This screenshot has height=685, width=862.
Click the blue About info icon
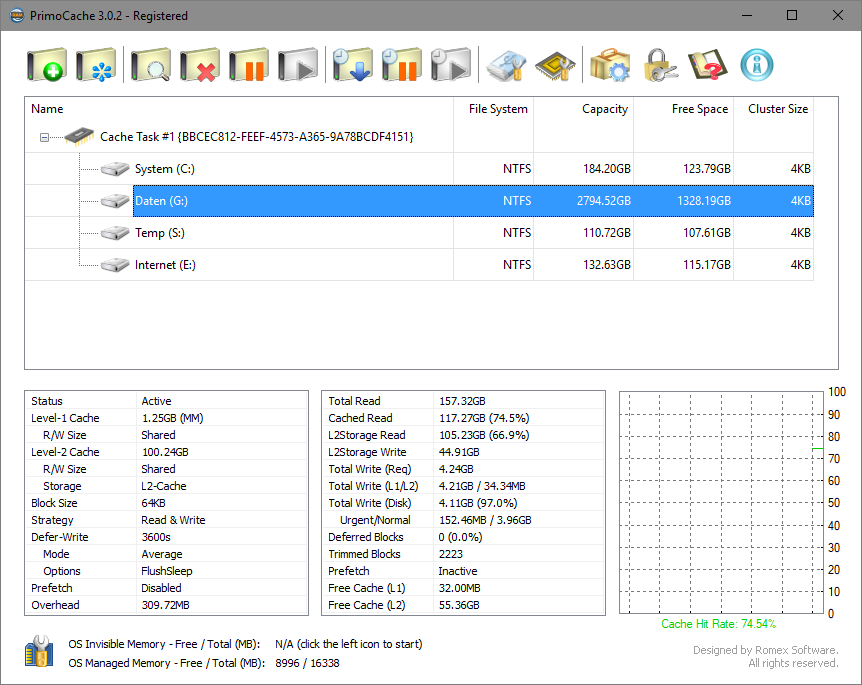(757, 65)
